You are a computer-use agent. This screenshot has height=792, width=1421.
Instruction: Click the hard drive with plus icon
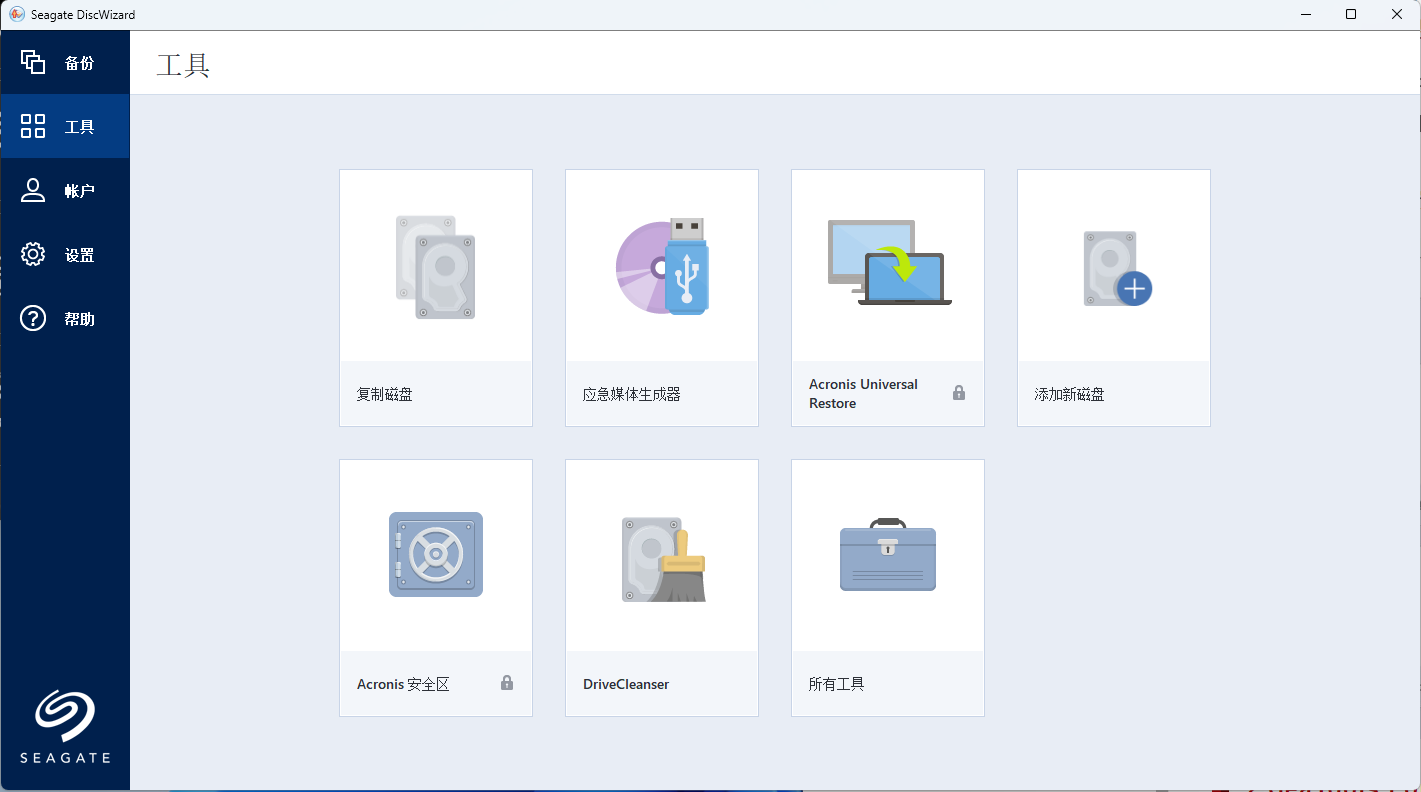1117,268
